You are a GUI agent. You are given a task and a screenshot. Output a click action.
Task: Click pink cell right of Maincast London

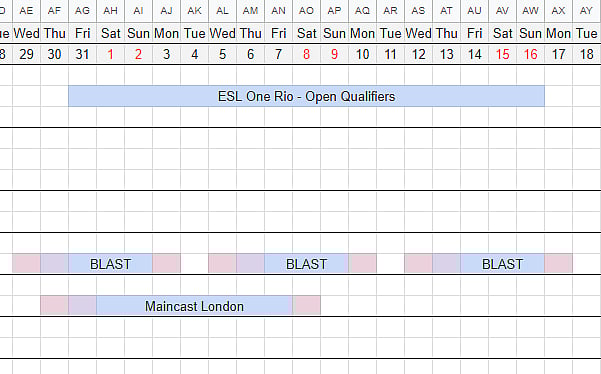(x=307, y=306)
